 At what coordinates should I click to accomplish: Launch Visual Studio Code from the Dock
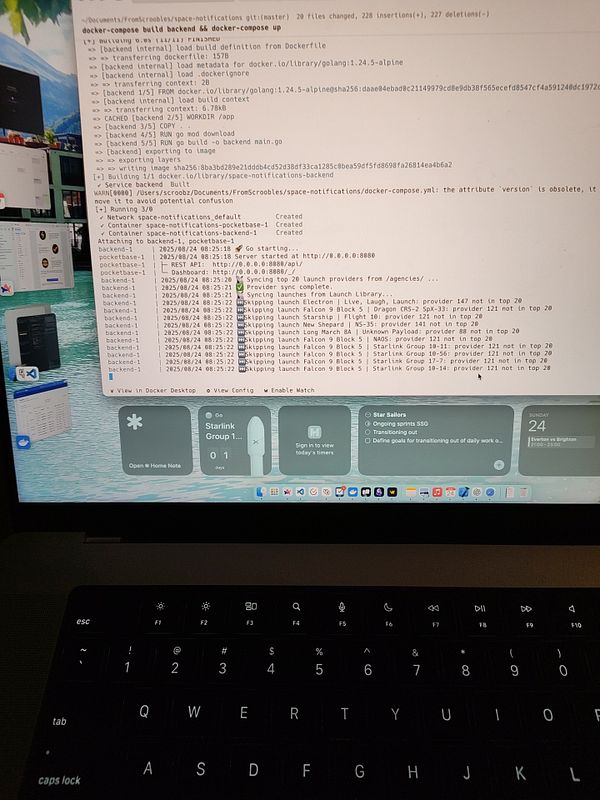[301, 492]
